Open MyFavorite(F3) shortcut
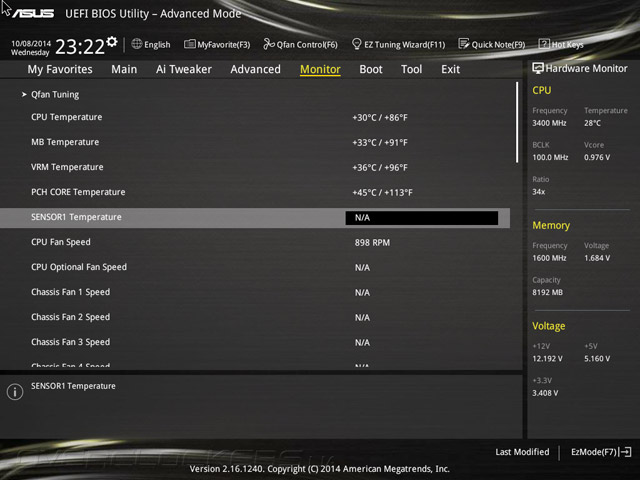Screen dimensions: 640x480 (x=224, y=44)
